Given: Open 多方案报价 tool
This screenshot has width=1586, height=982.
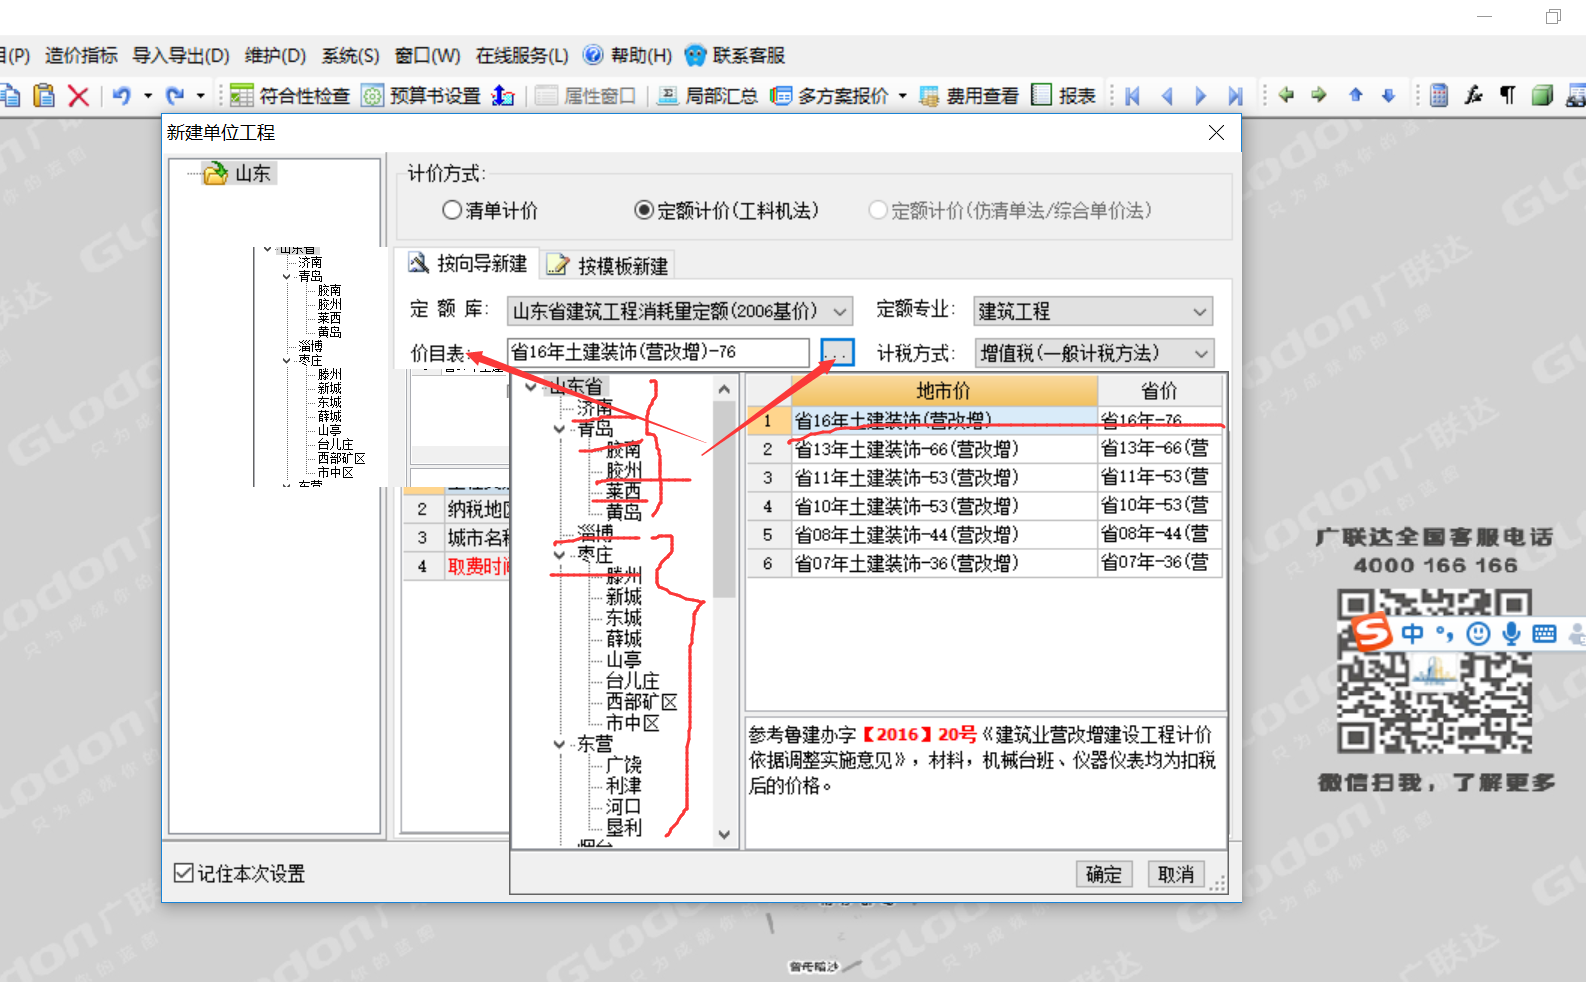Looking at the screenshot, I should (x=829, y=96).
